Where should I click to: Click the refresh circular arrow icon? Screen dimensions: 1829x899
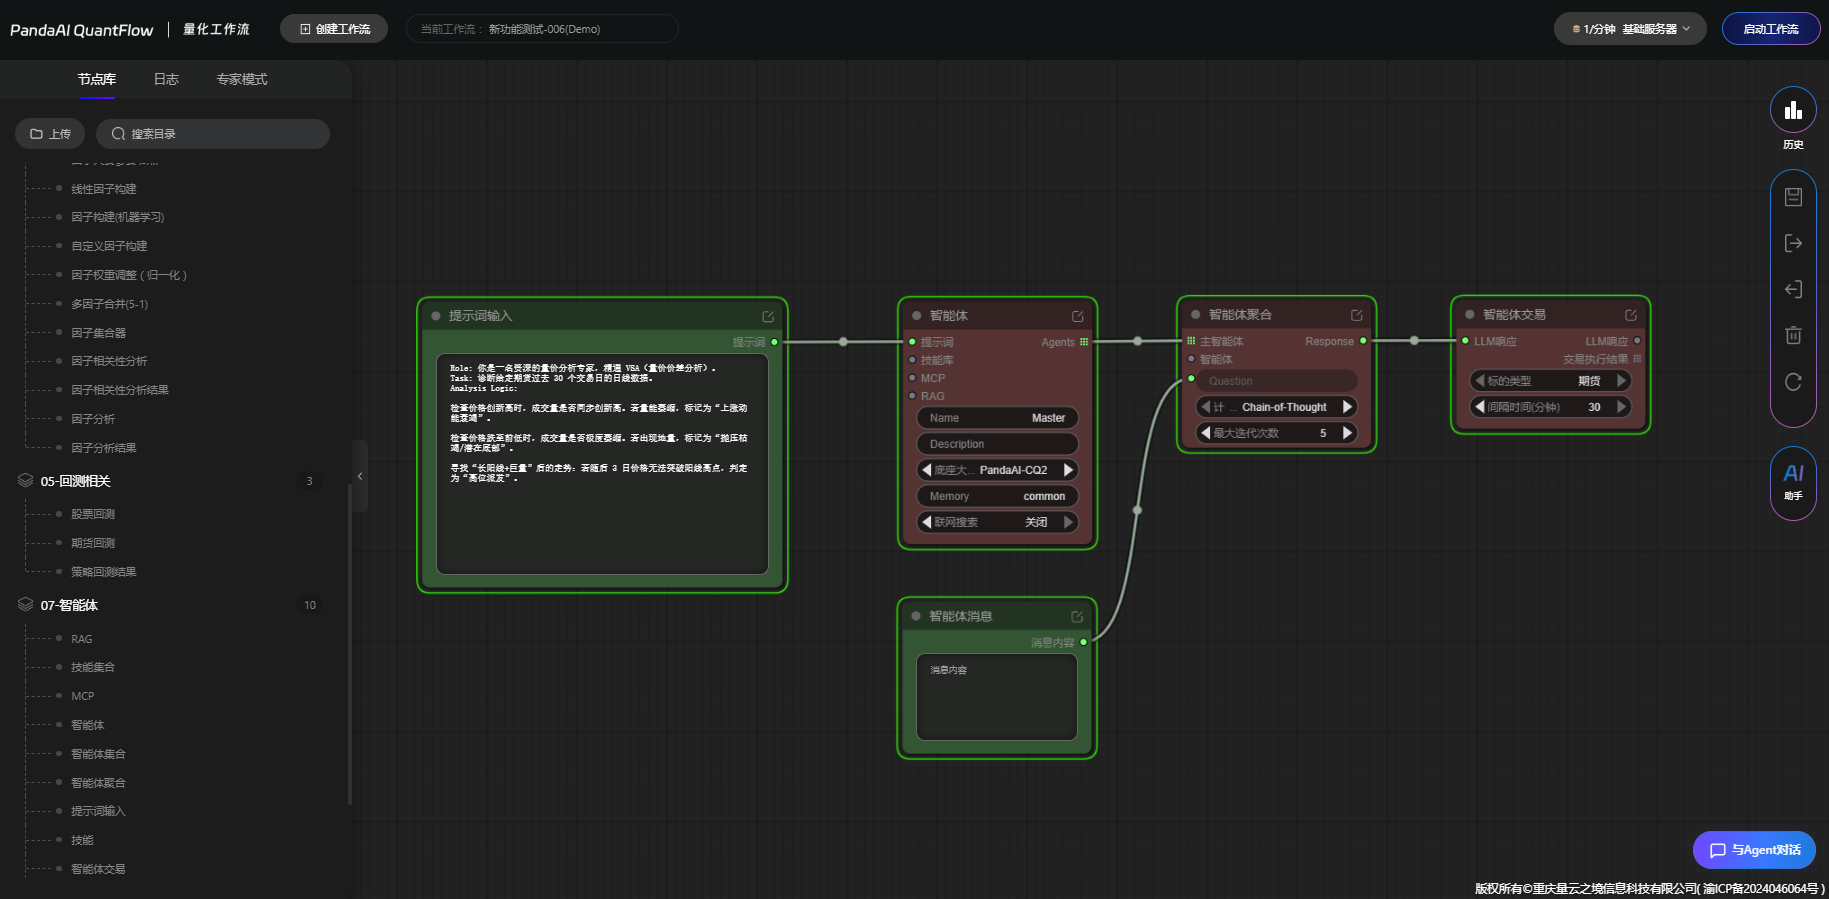1793,382
